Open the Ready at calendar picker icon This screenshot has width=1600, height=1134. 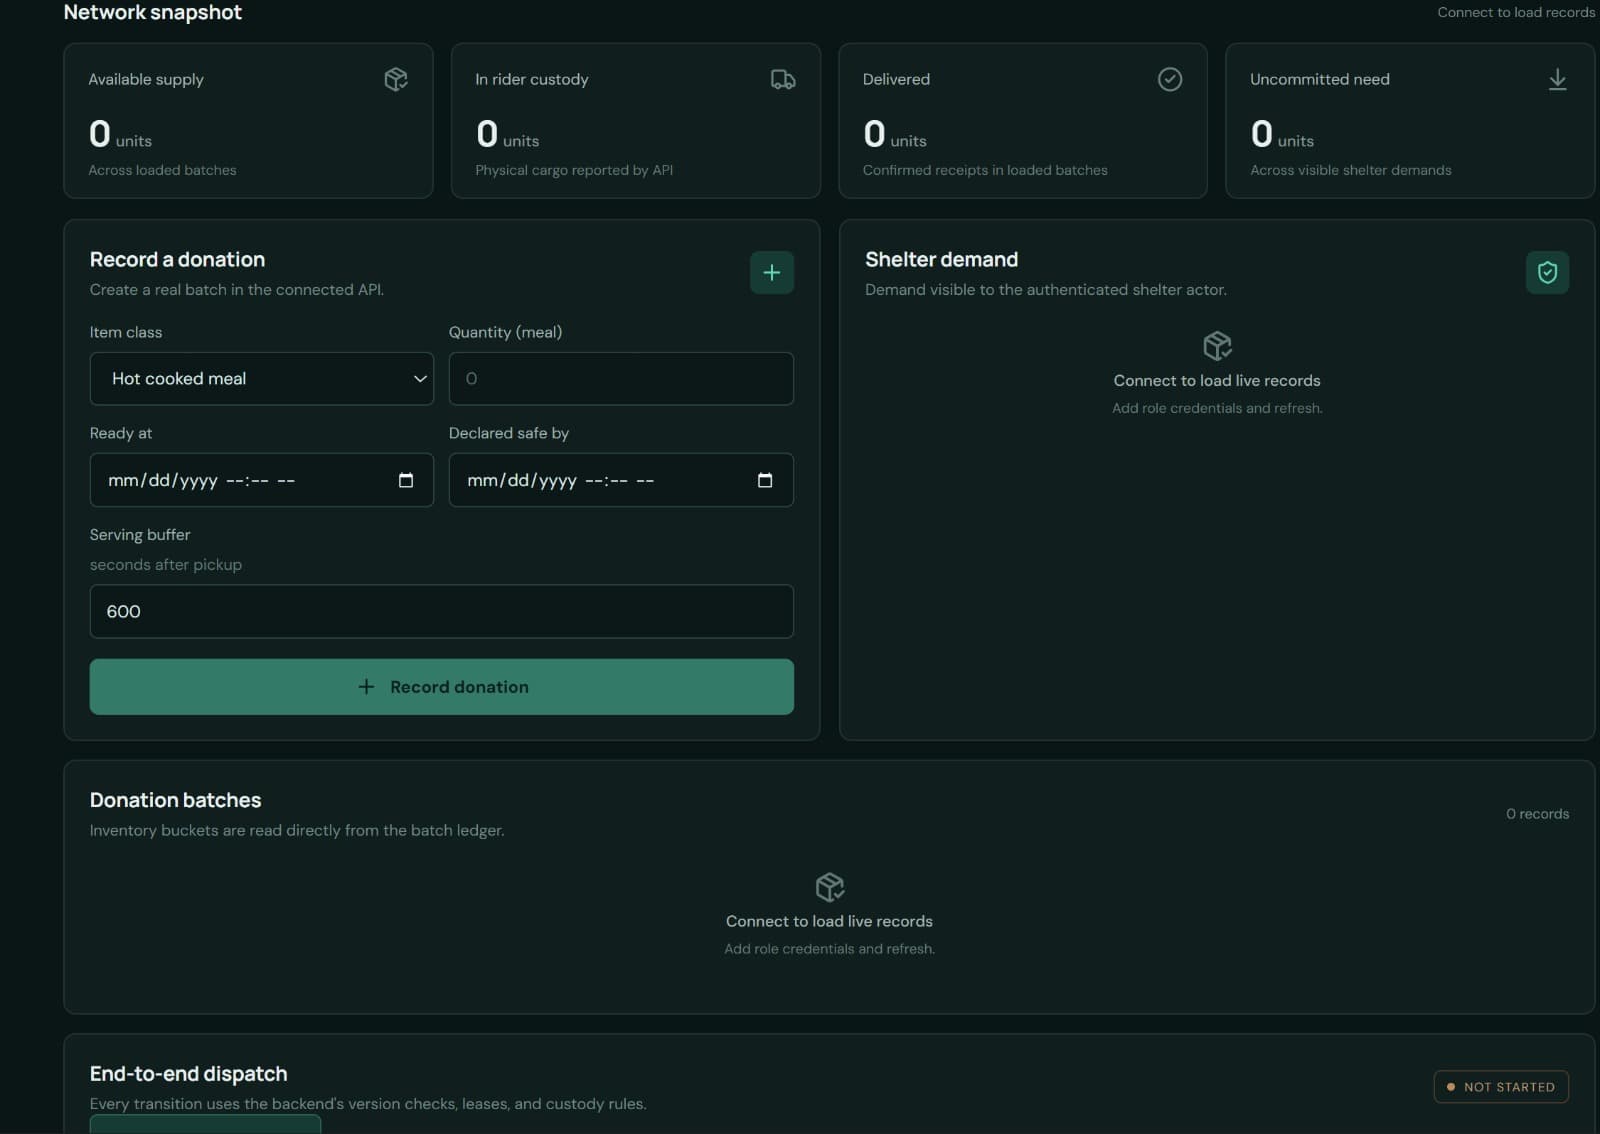point(406,480)
